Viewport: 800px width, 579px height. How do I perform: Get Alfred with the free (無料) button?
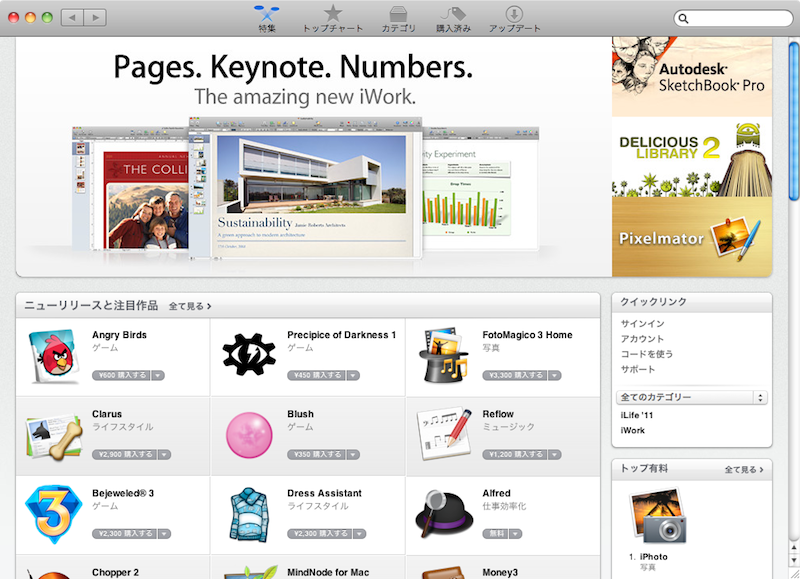click(x=495, y=534)
